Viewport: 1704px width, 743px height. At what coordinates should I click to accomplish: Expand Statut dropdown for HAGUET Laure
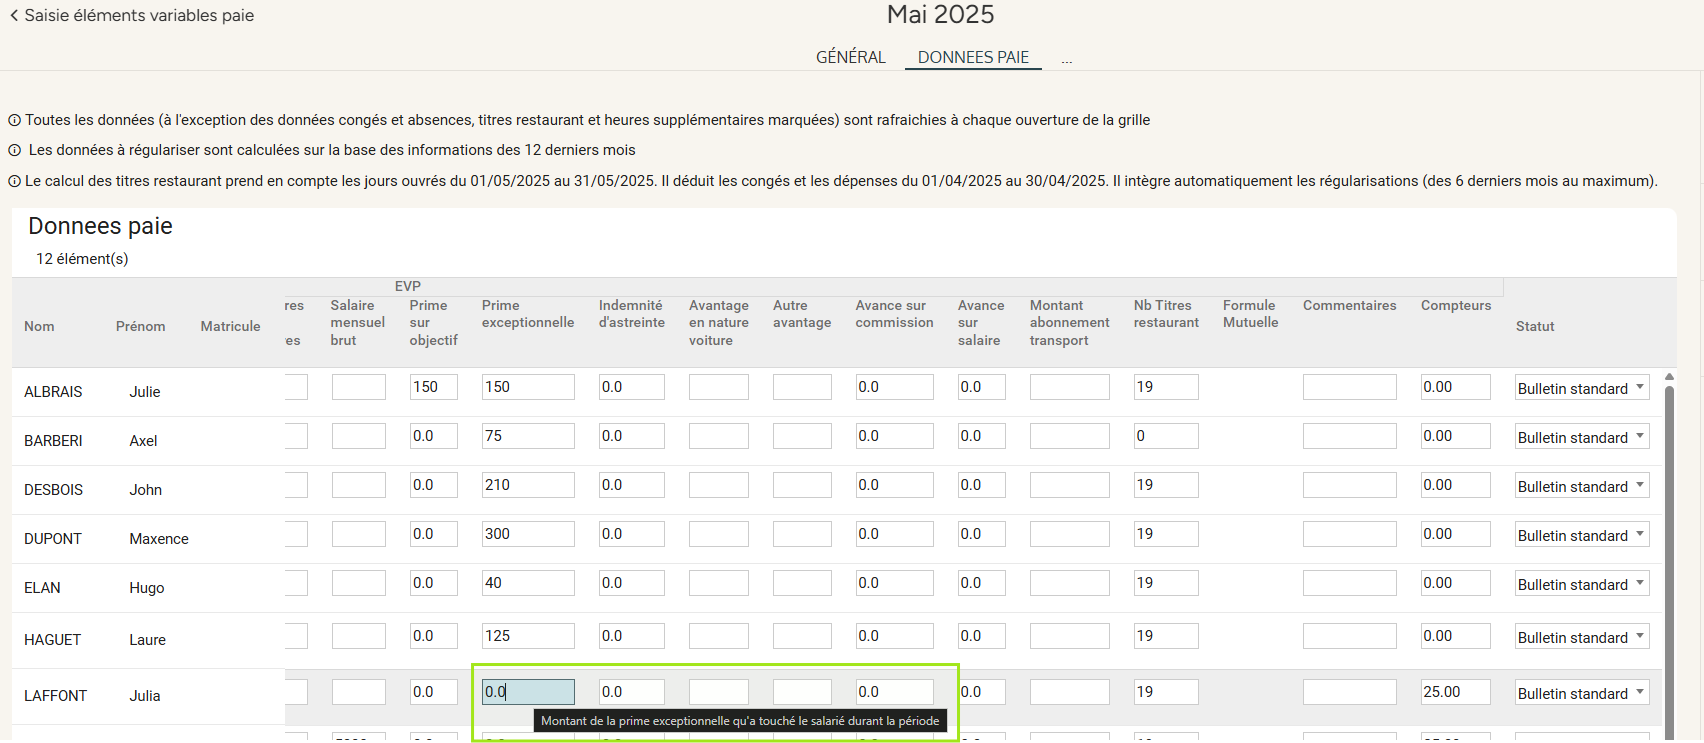pyautogui.click(x=1581, y=637)
